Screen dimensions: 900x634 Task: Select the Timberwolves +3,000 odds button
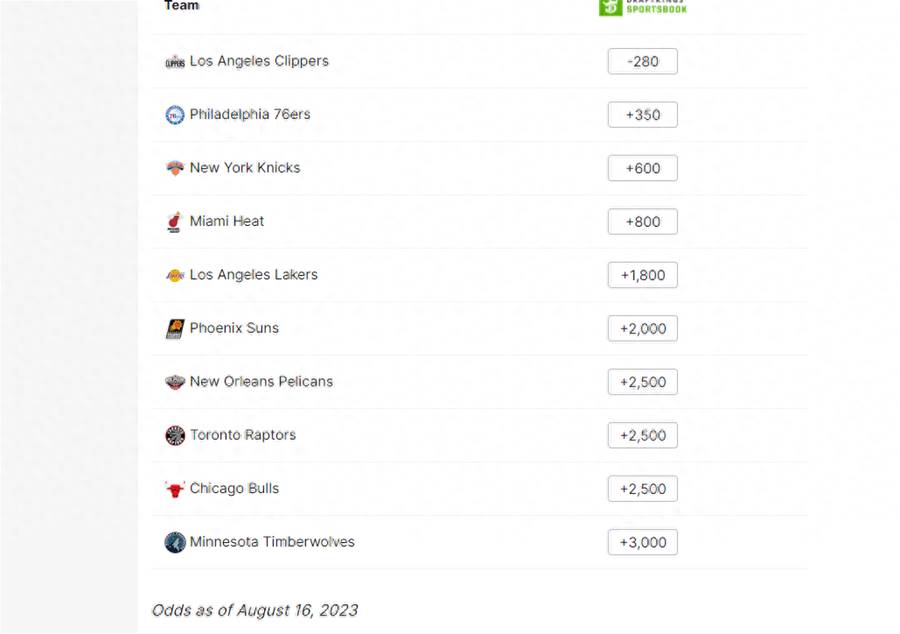(643, 542)
